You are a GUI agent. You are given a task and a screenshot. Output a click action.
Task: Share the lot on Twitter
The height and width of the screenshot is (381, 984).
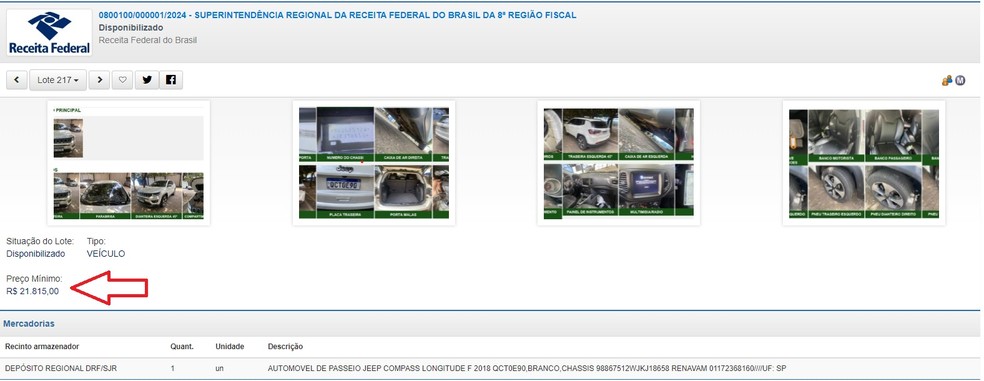pyautogui.click(x=147, y=80)
